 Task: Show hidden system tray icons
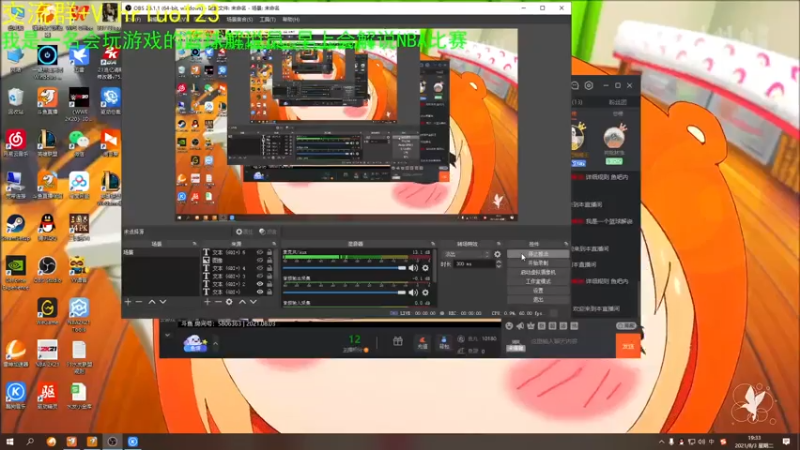coord(661,442)
